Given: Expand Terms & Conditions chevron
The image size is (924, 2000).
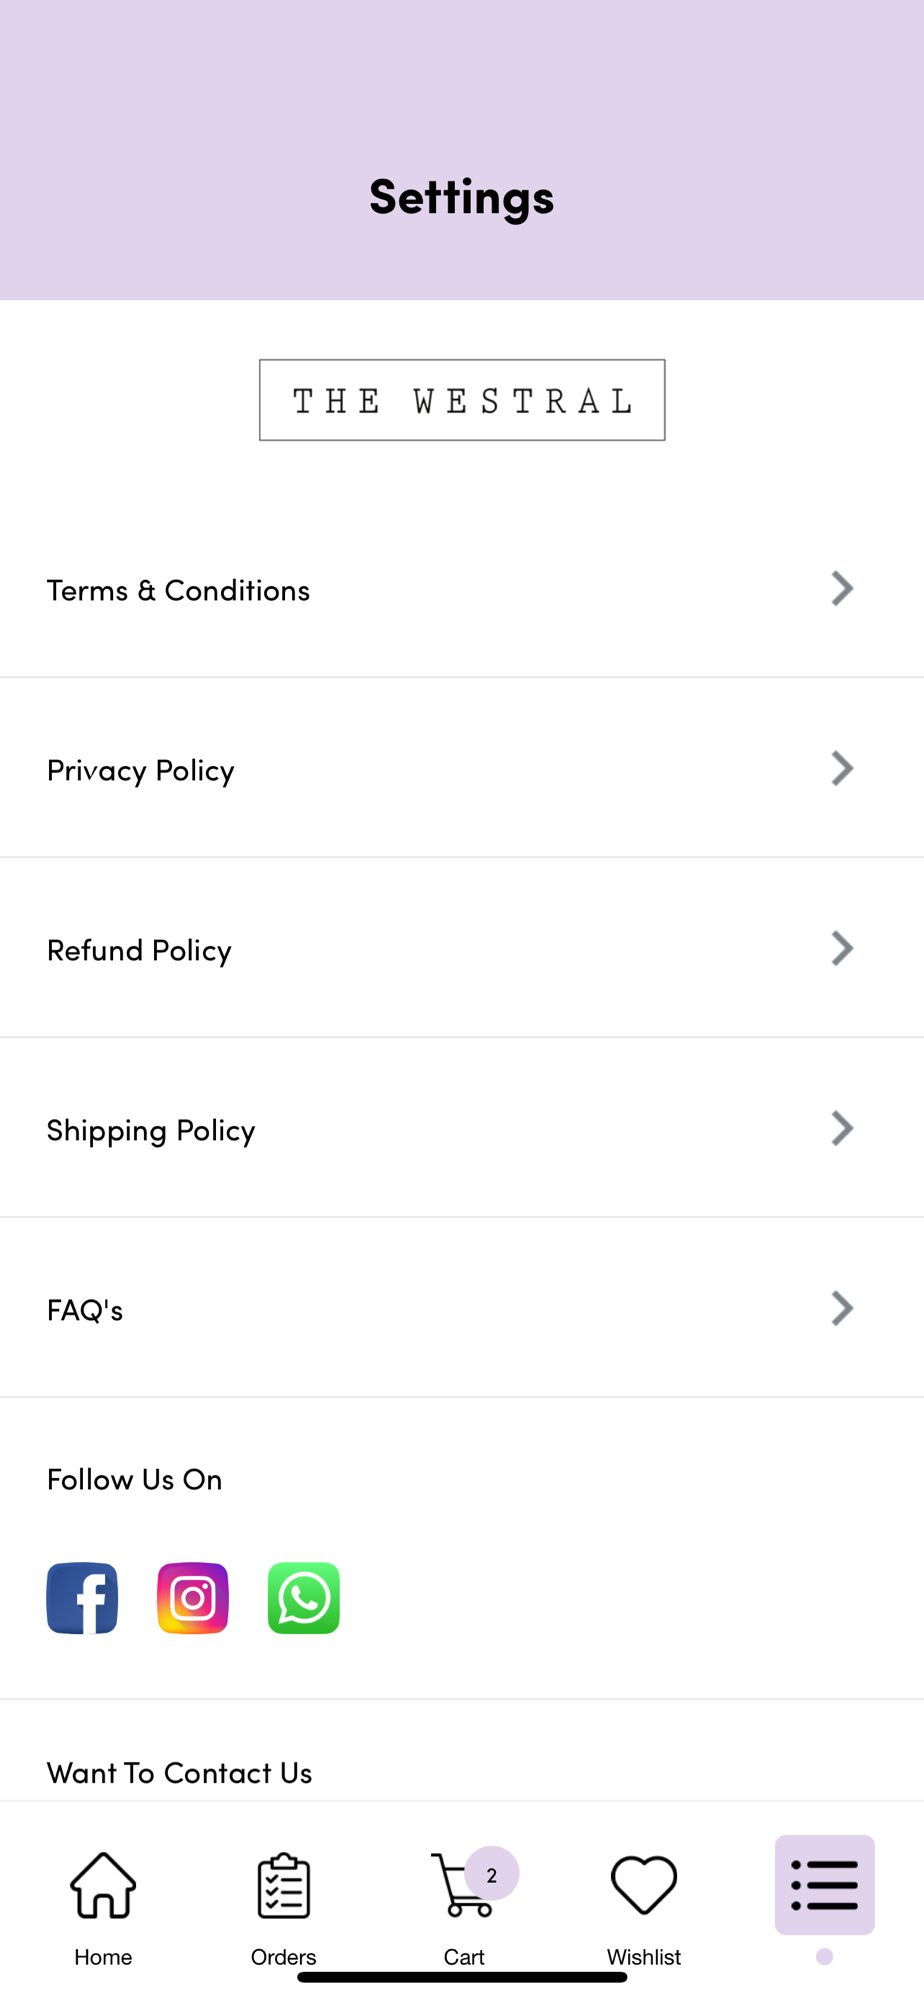Looking at the screenshot, I should (842, 589).
